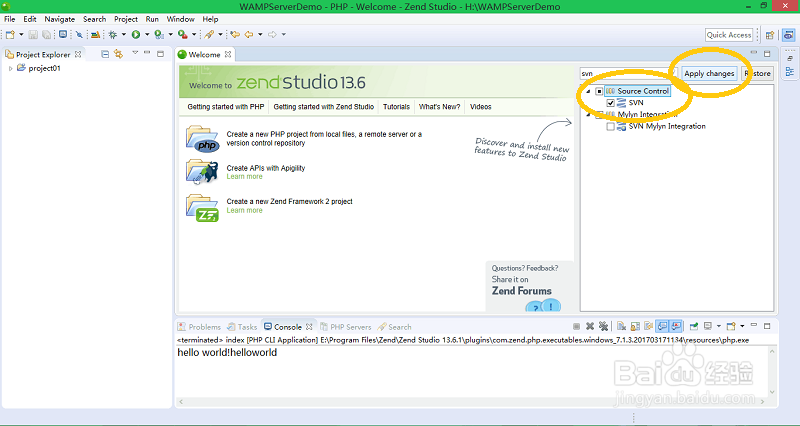Click the New file toolbar icon
800x426 pixels.
10,35
